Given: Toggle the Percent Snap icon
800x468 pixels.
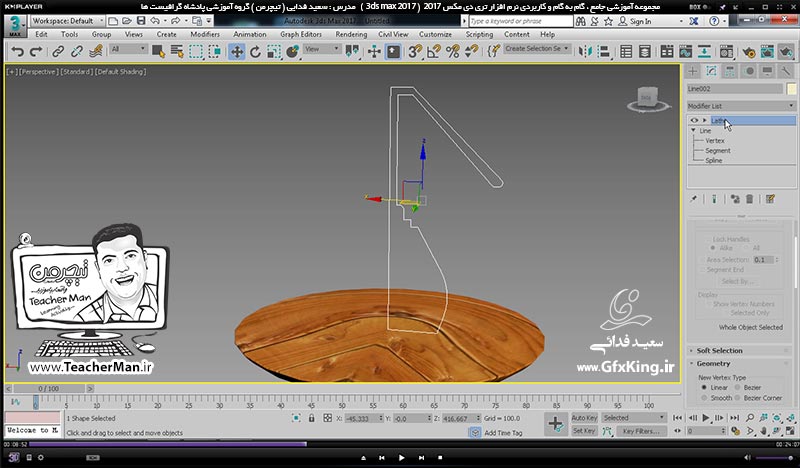Looking at the screenshot, I should 453,52.
